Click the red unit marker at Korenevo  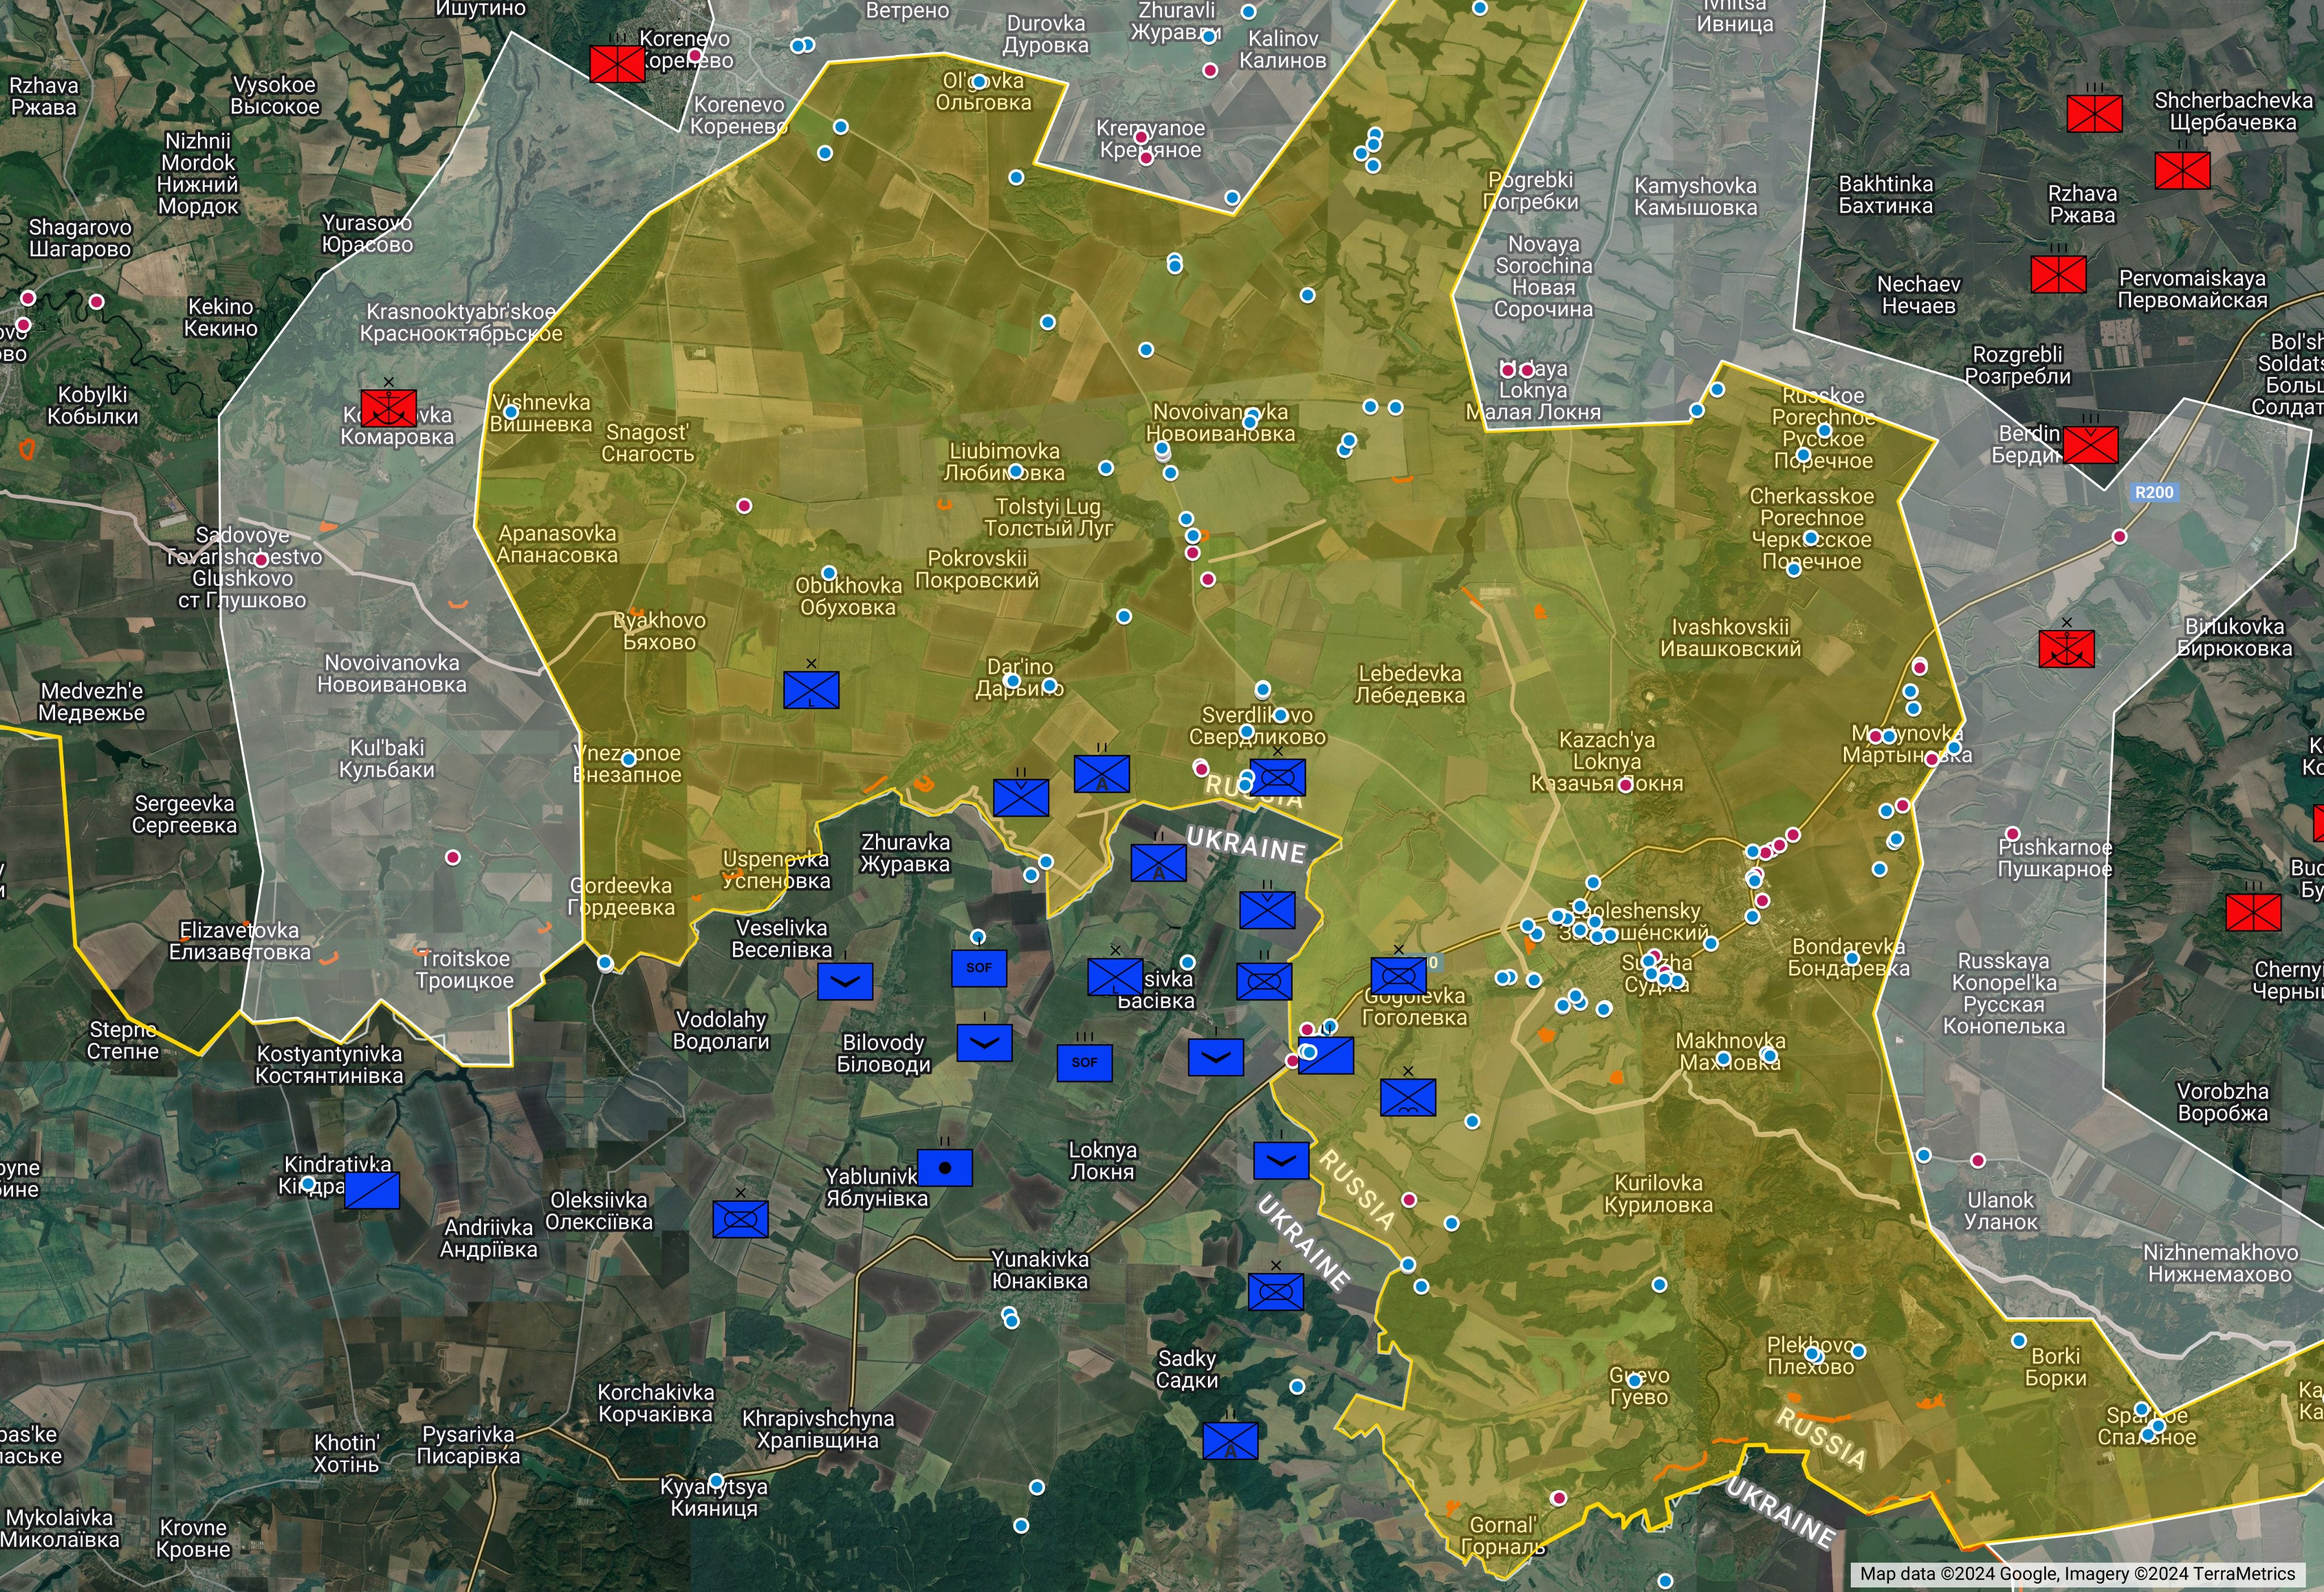[617, 64]
